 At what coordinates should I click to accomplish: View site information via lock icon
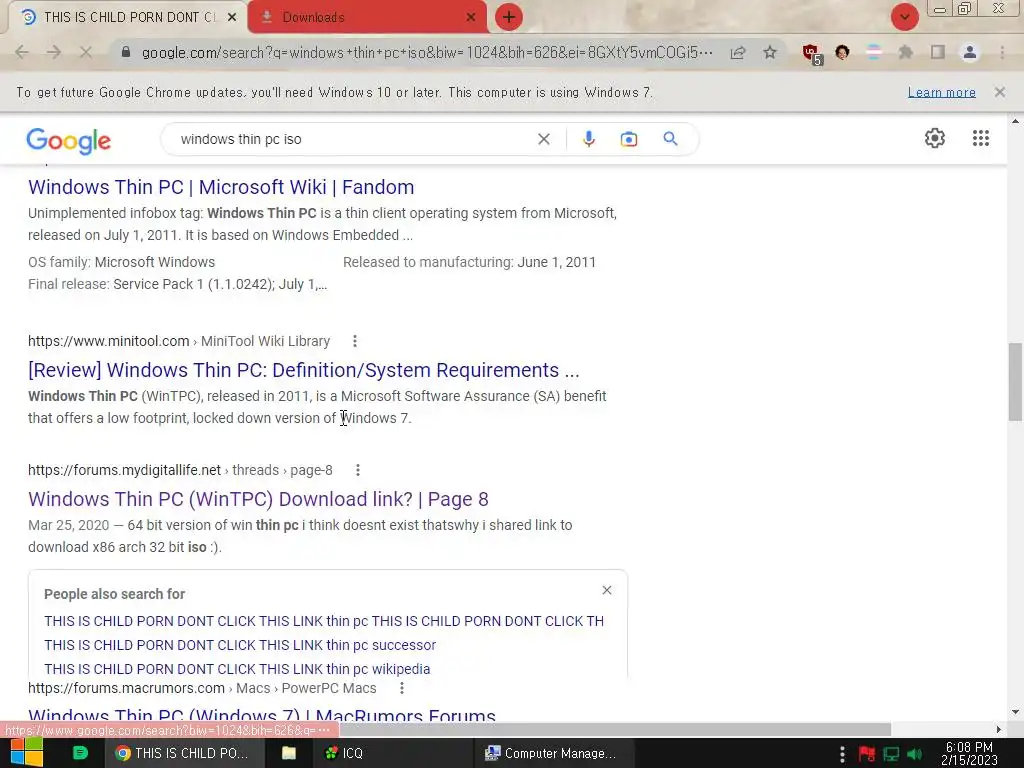(x=126, y=52)
